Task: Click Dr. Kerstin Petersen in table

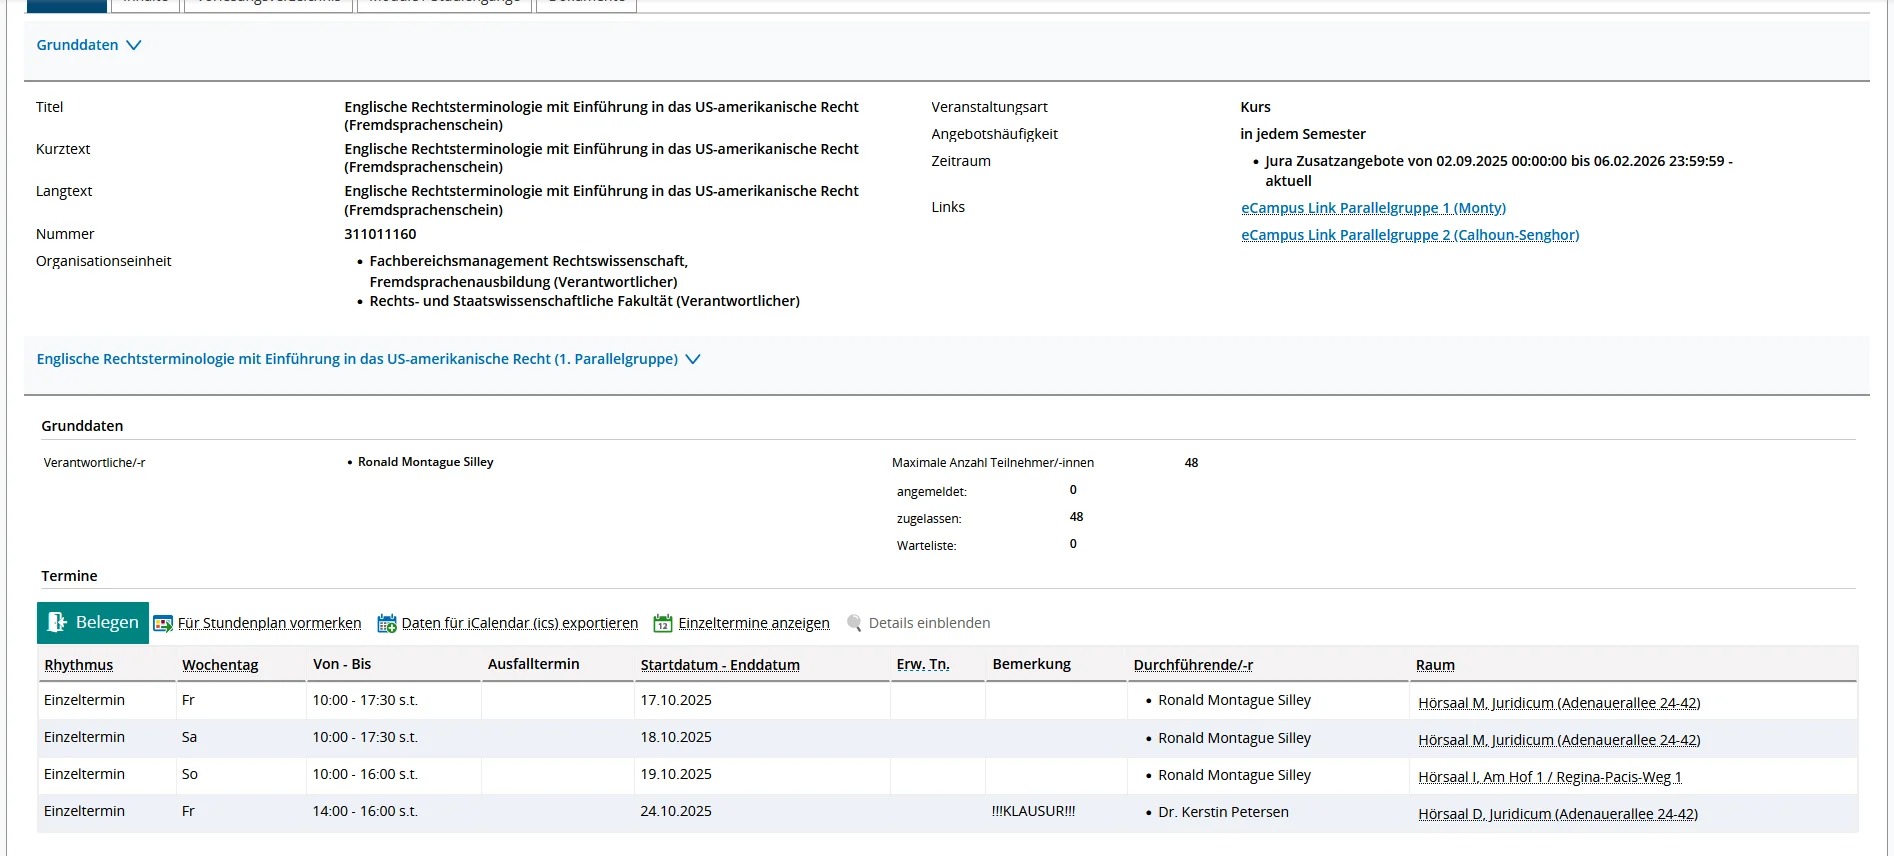Action: tap(1223, 812)
